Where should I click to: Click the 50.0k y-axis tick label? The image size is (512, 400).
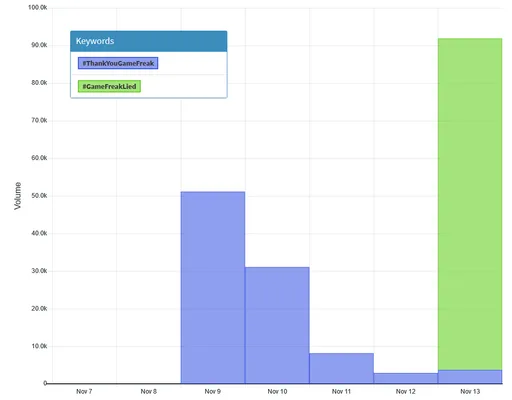click(x=39, y=196)
